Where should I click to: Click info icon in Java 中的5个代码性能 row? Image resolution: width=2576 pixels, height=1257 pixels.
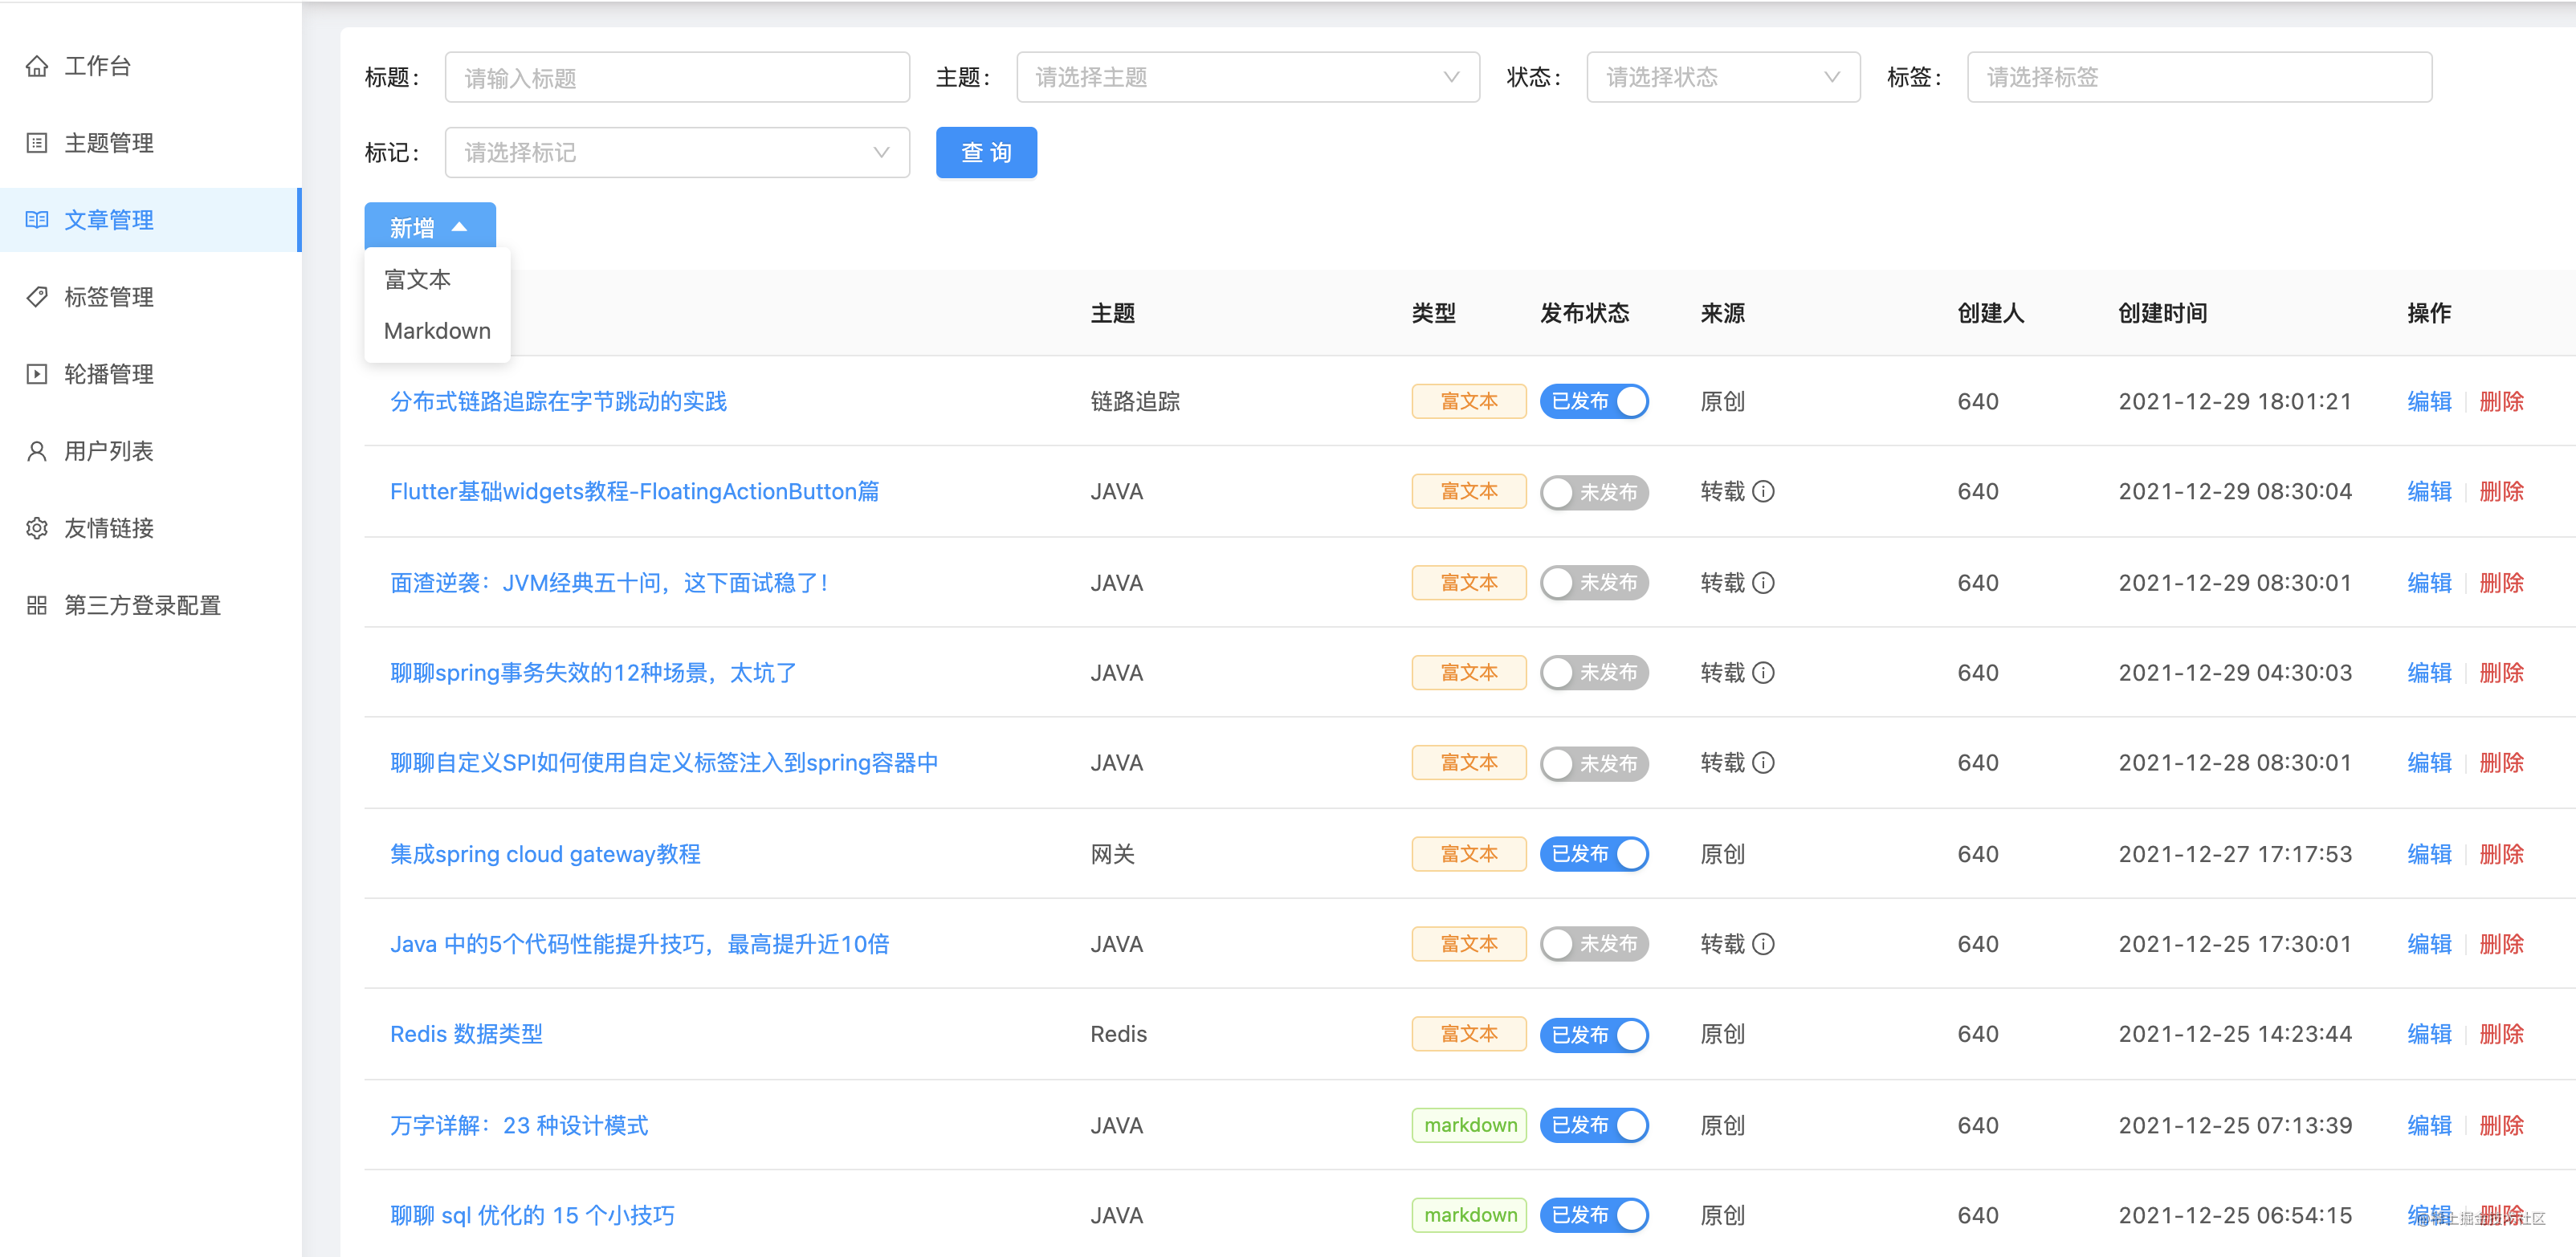1764,944
